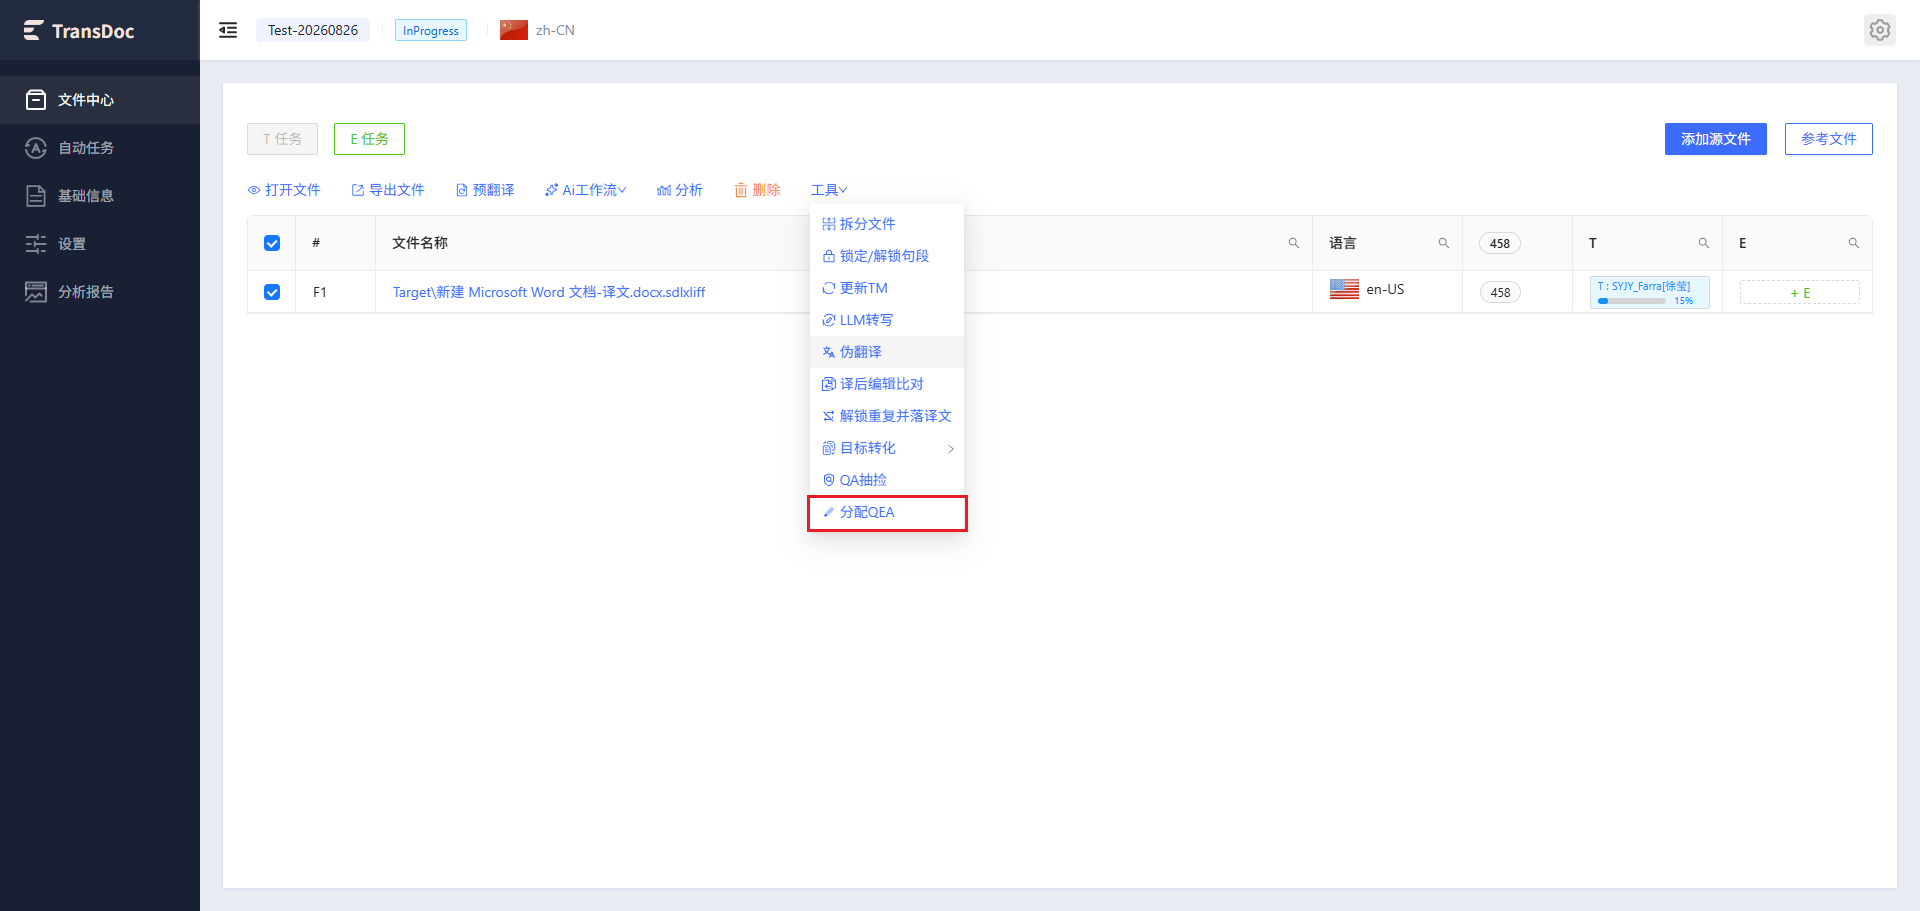Viewport: 1920px width, 911px height.
Task: Open 分析报告 sidebar page
Action: pyautogui.click(x=100, y=292)
